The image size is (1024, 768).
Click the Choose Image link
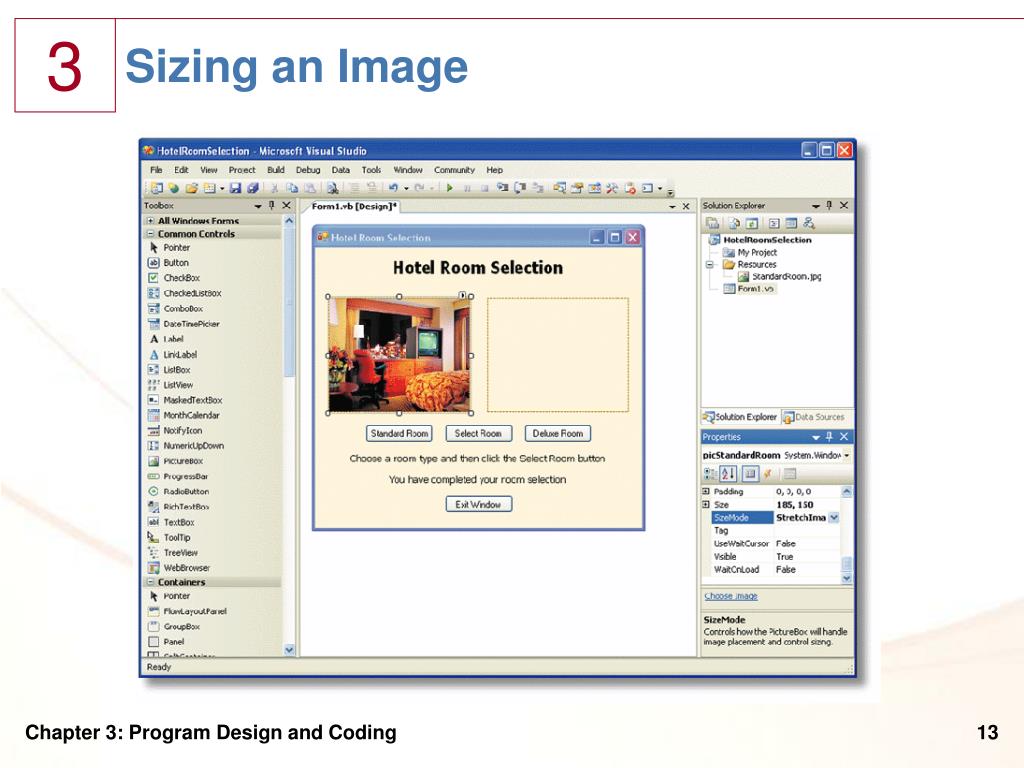coord(730,596)
